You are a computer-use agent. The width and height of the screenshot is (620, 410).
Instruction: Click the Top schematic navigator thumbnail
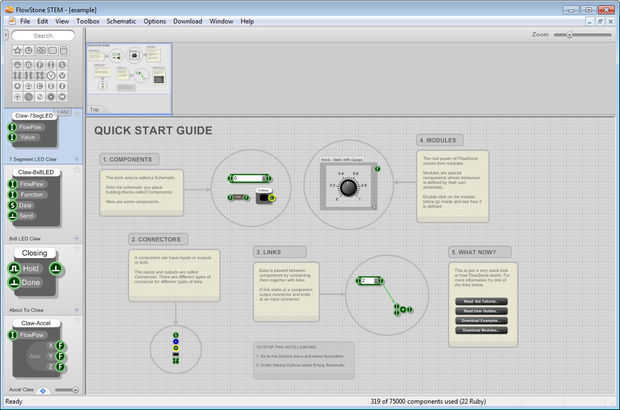[129, 79]
